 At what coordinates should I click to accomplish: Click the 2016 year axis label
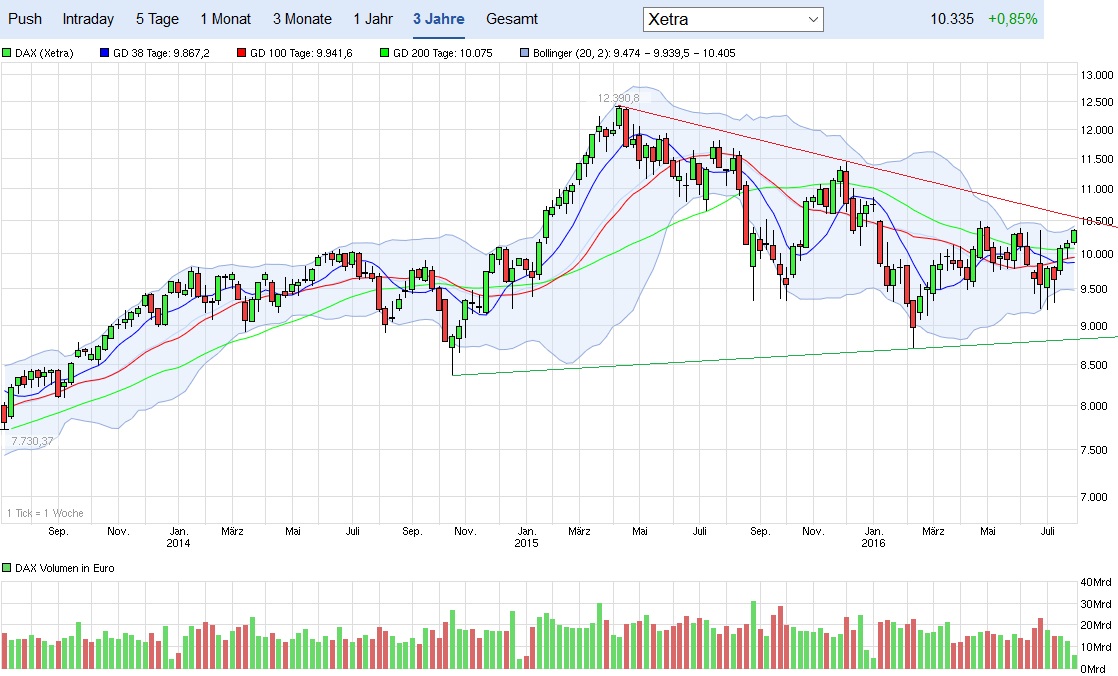[x=873, y=543]
